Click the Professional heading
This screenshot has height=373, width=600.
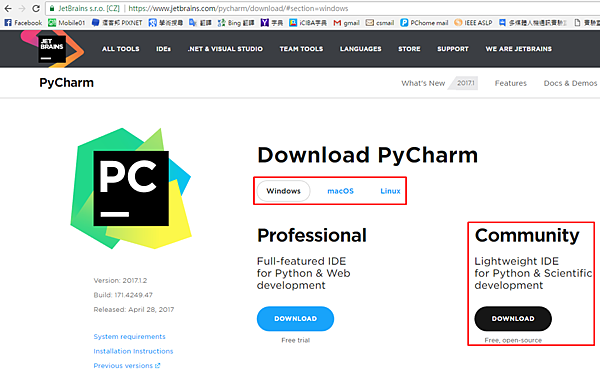pos(312,235)
